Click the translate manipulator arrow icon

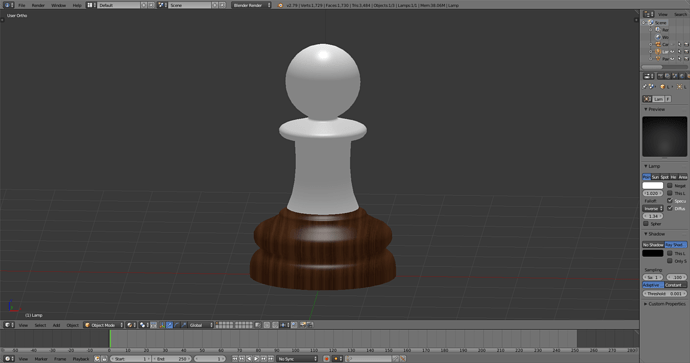tap(169, 325)
